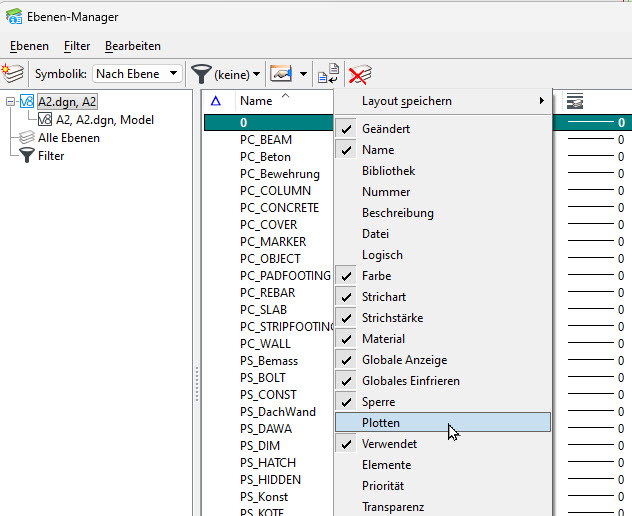632x516 pixels.
Task: Uncheck the Farbe column option
Action: coord(376,276)
